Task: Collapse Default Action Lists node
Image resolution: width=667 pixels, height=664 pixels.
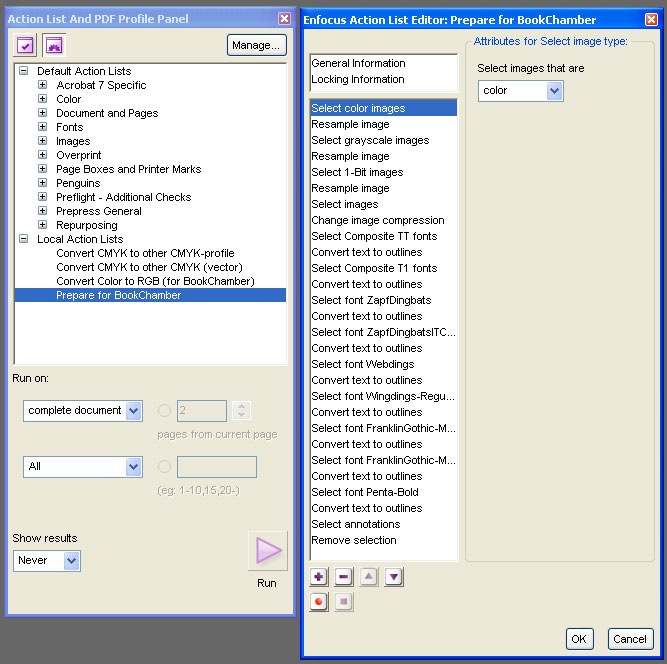Action: coord(24,71)
